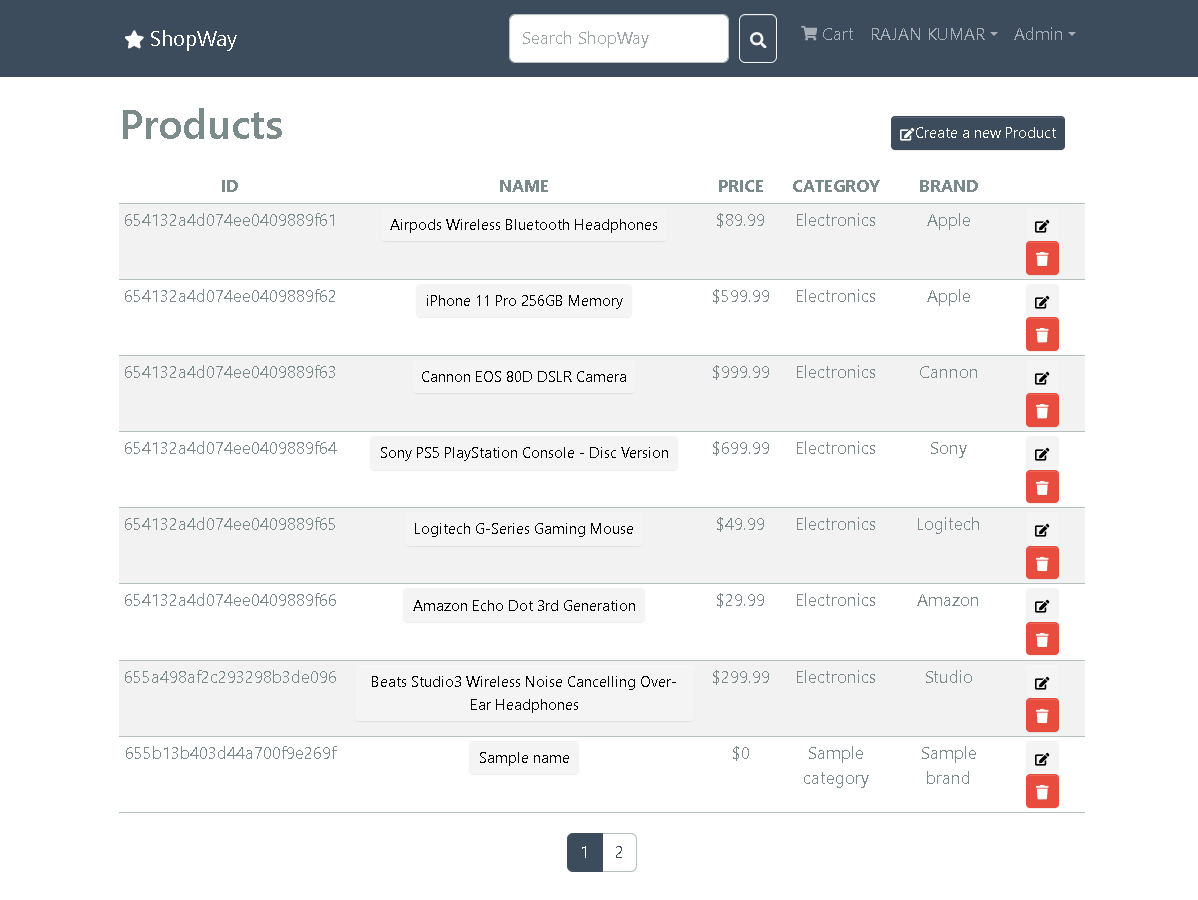Click the $999.99 price cell

point(740,372)
